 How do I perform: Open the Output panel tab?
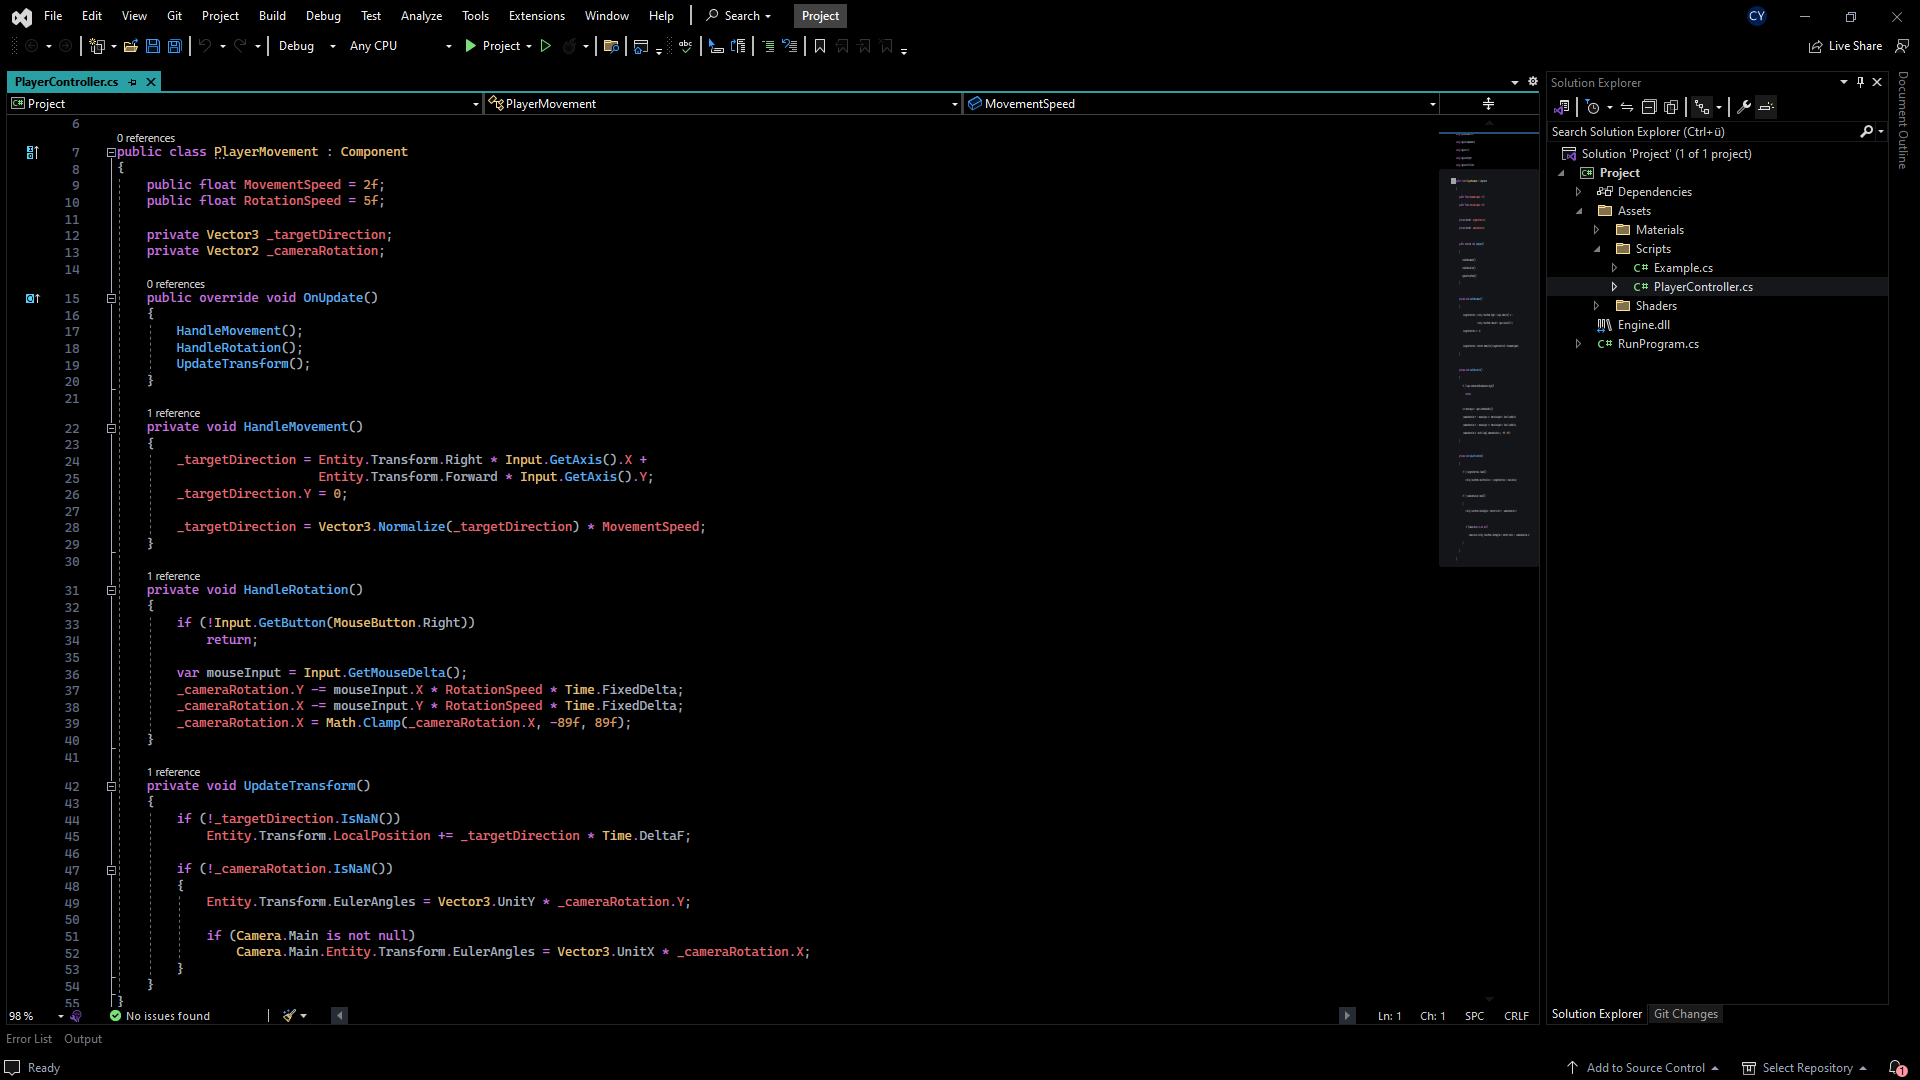click(x=83, y=1039)
